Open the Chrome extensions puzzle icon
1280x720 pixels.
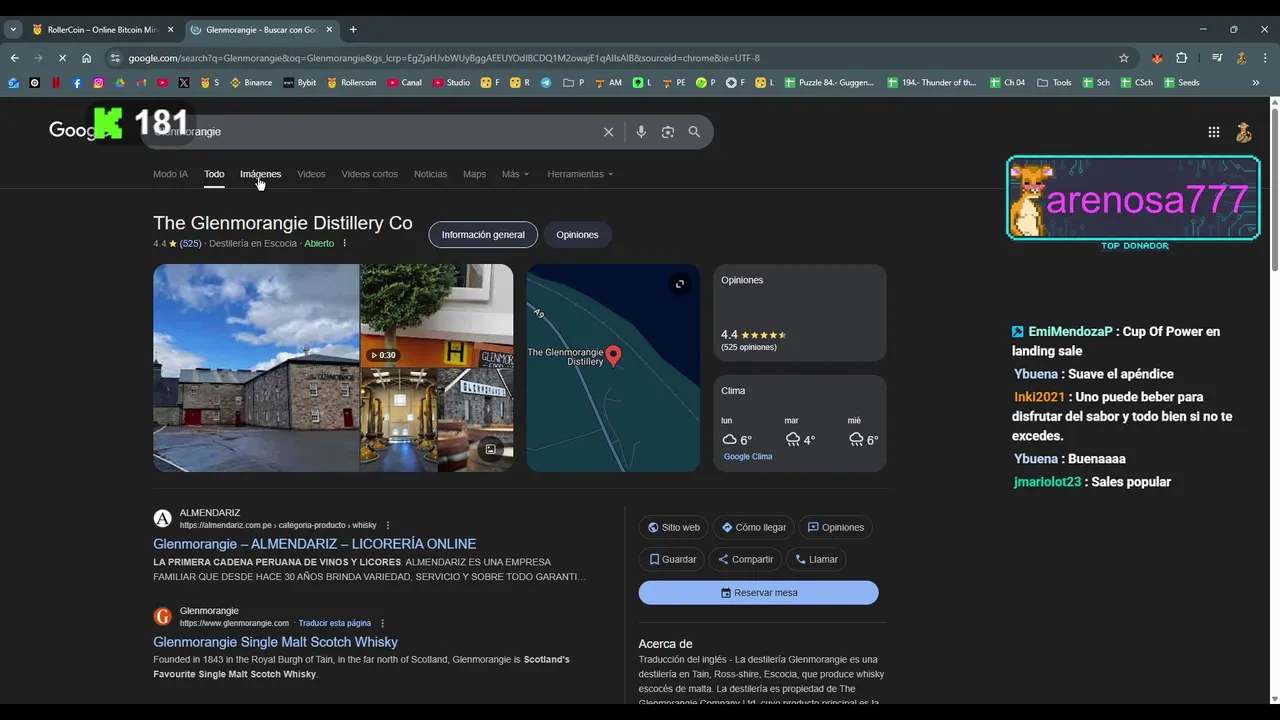coord(1182,58)
